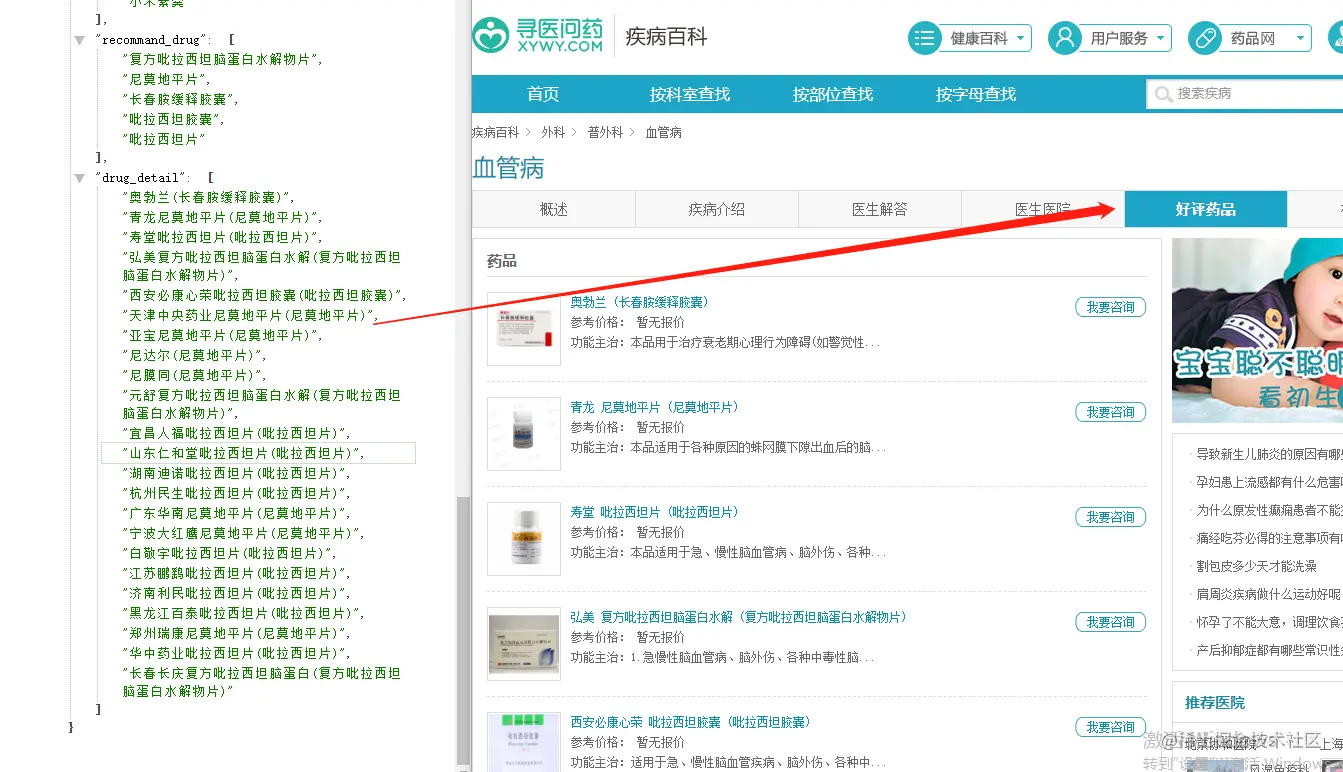1343x772 pixels.
Task: Click the 血管病 breadcrumb link
Action: click(x=663, y=132)
